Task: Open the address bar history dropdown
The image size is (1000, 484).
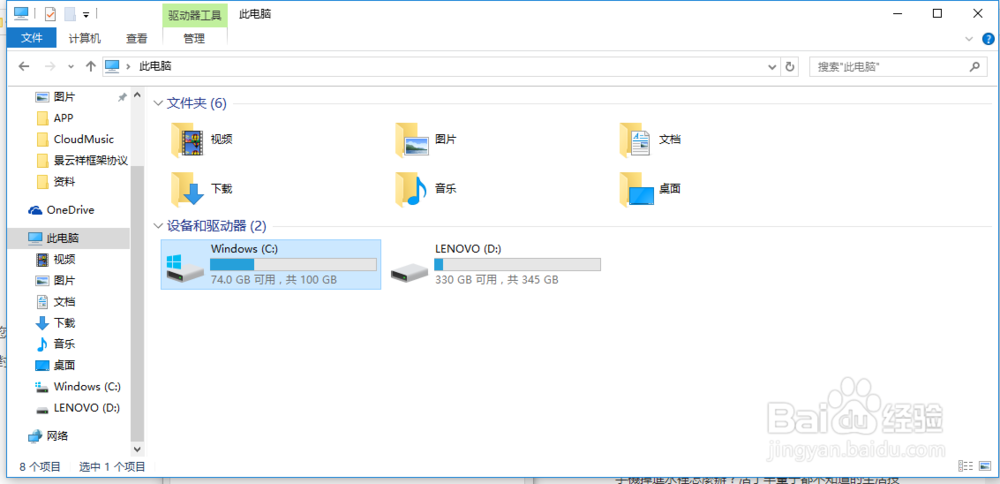Action: coord(772,66)
